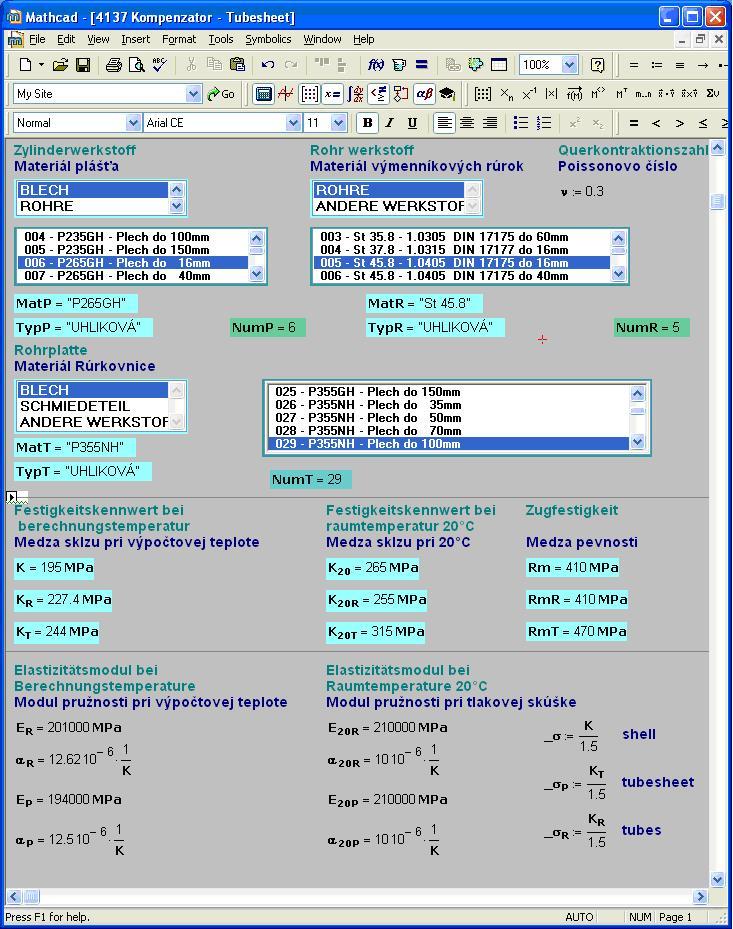Screen dimensions: 733x929
Task: Save the worksheet with the floppy icon
Action: [83, 65]
